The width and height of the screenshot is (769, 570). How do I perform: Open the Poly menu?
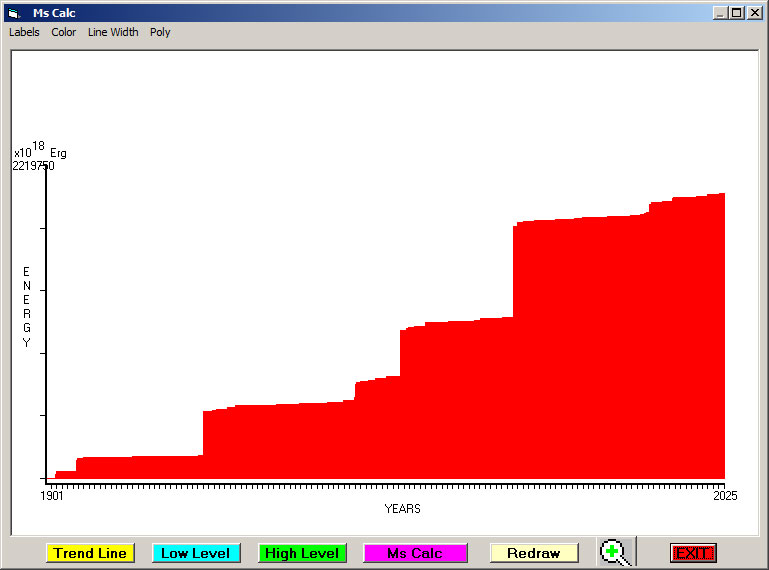[160, 32]
